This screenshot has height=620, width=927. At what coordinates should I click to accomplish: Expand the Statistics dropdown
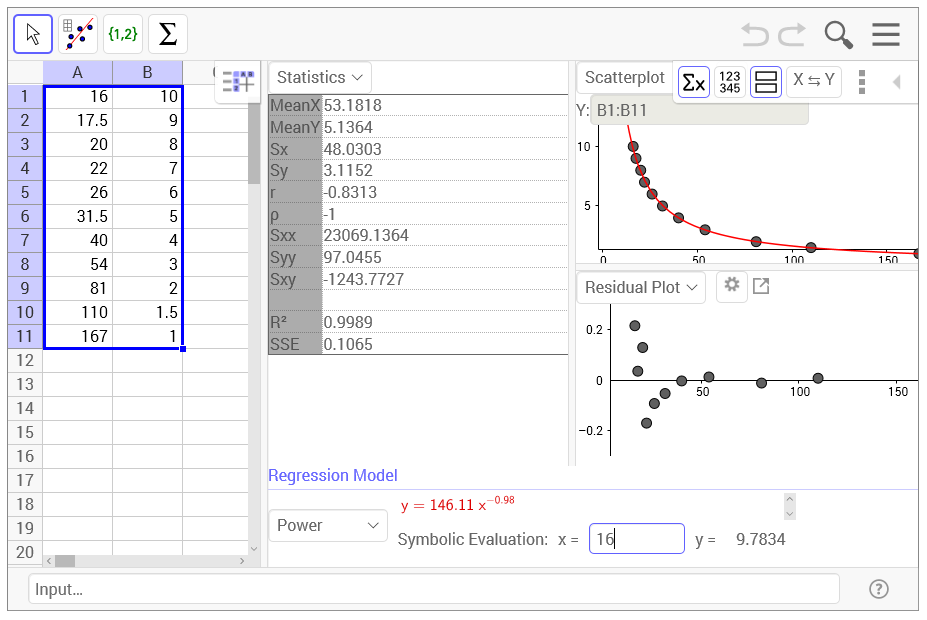click(x=320, y=77)
